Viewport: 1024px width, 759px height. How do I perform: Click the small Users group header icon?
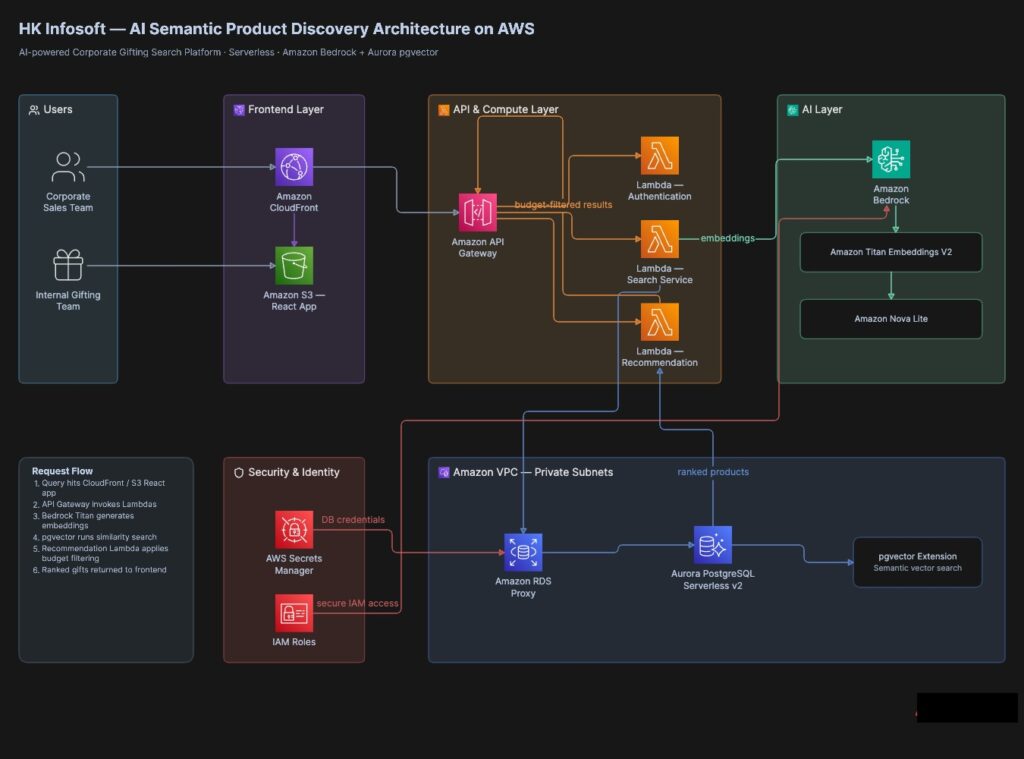[x=34, y=110]
